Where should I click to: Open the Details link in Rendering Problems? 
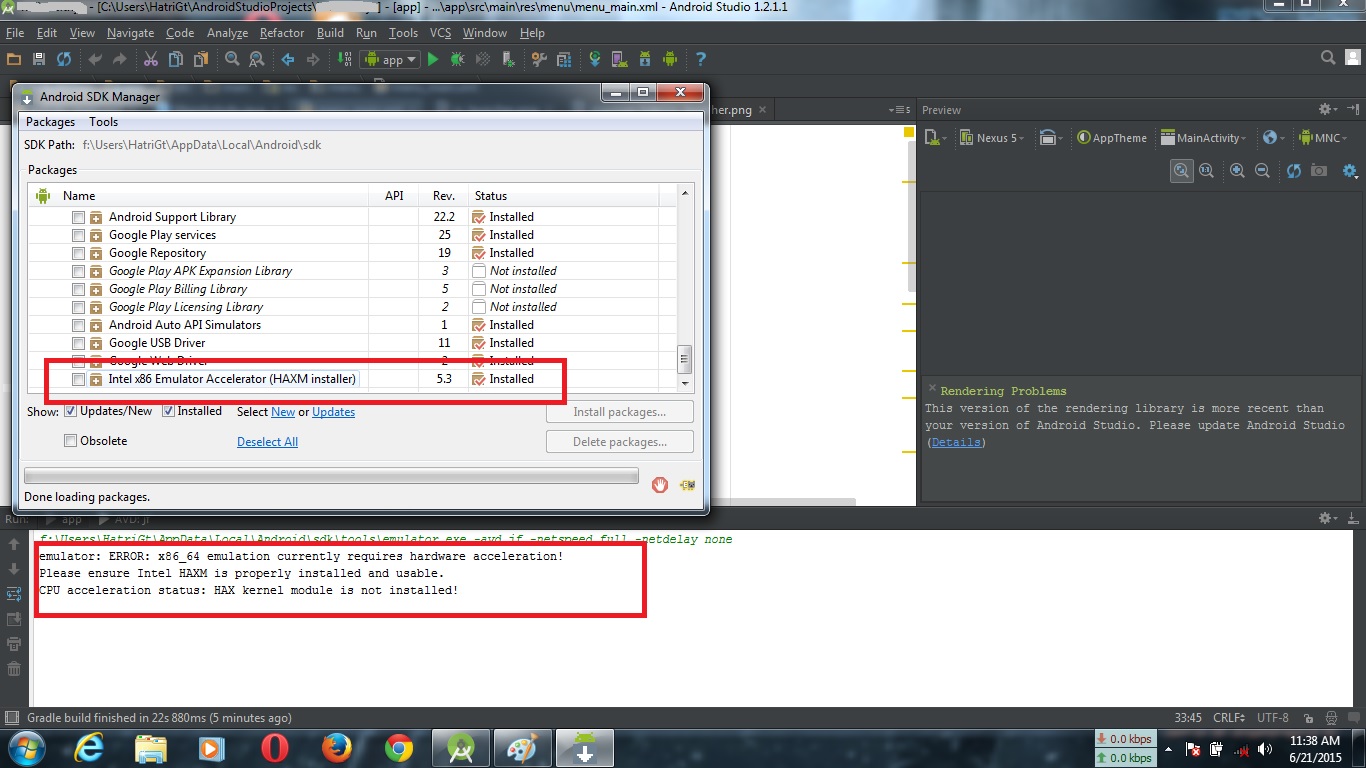click(956, 442)
